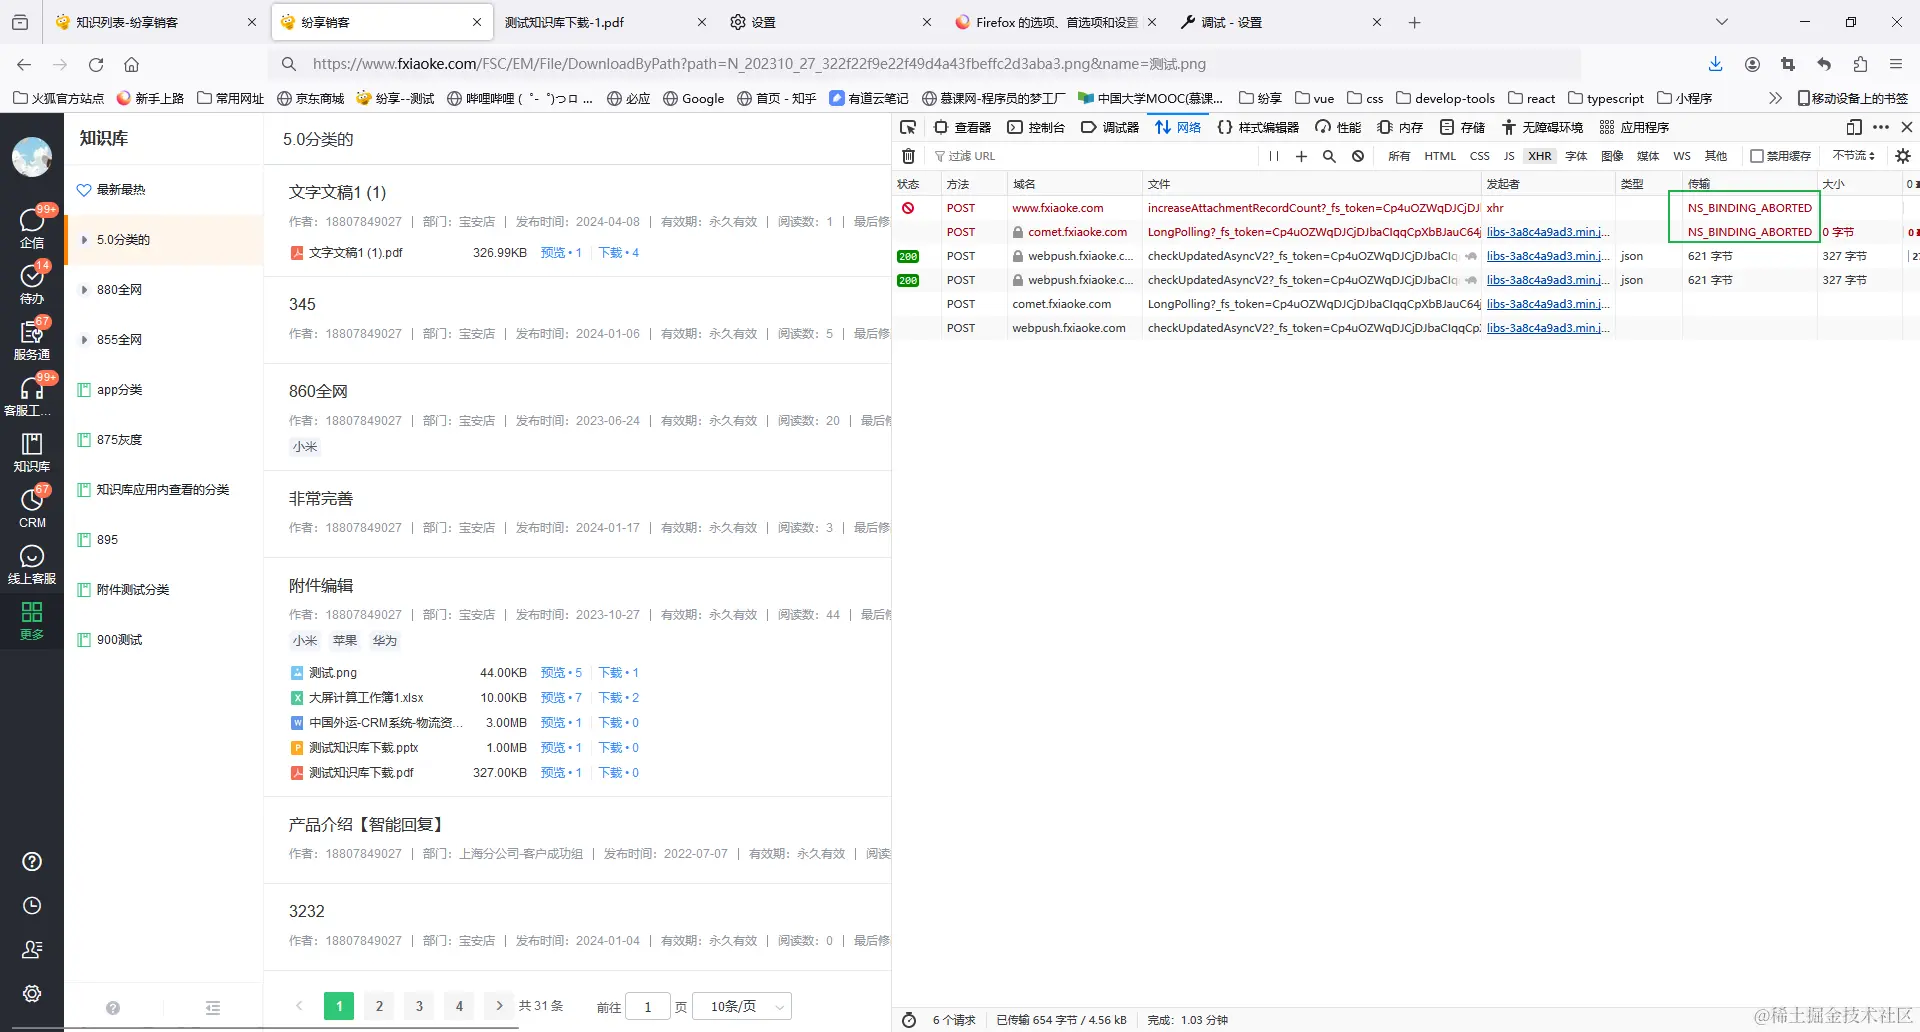Open the network search magnifier

point(1329,156)
